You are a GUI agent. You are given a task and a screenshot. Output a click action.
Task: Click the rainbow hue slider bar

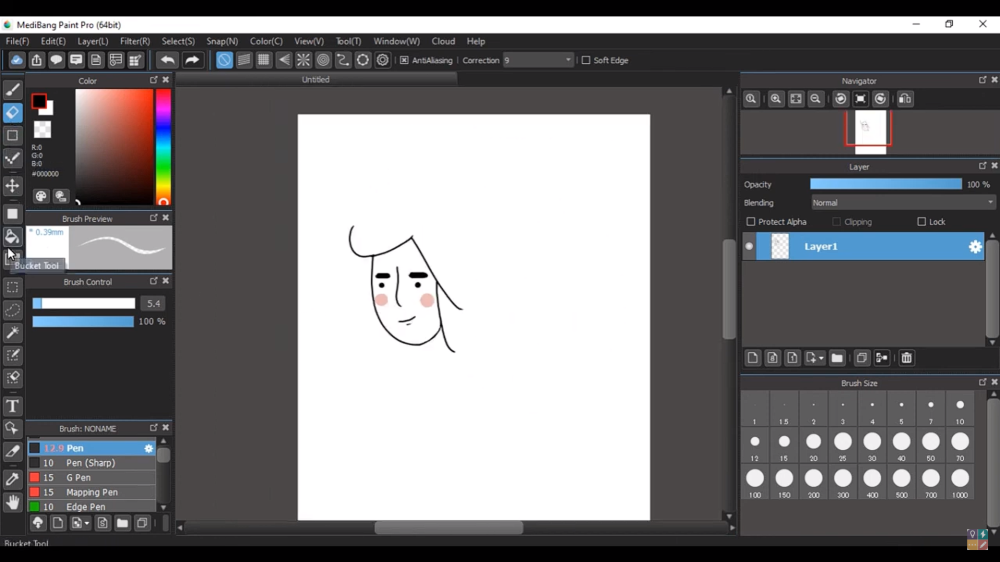pos(163,145)
